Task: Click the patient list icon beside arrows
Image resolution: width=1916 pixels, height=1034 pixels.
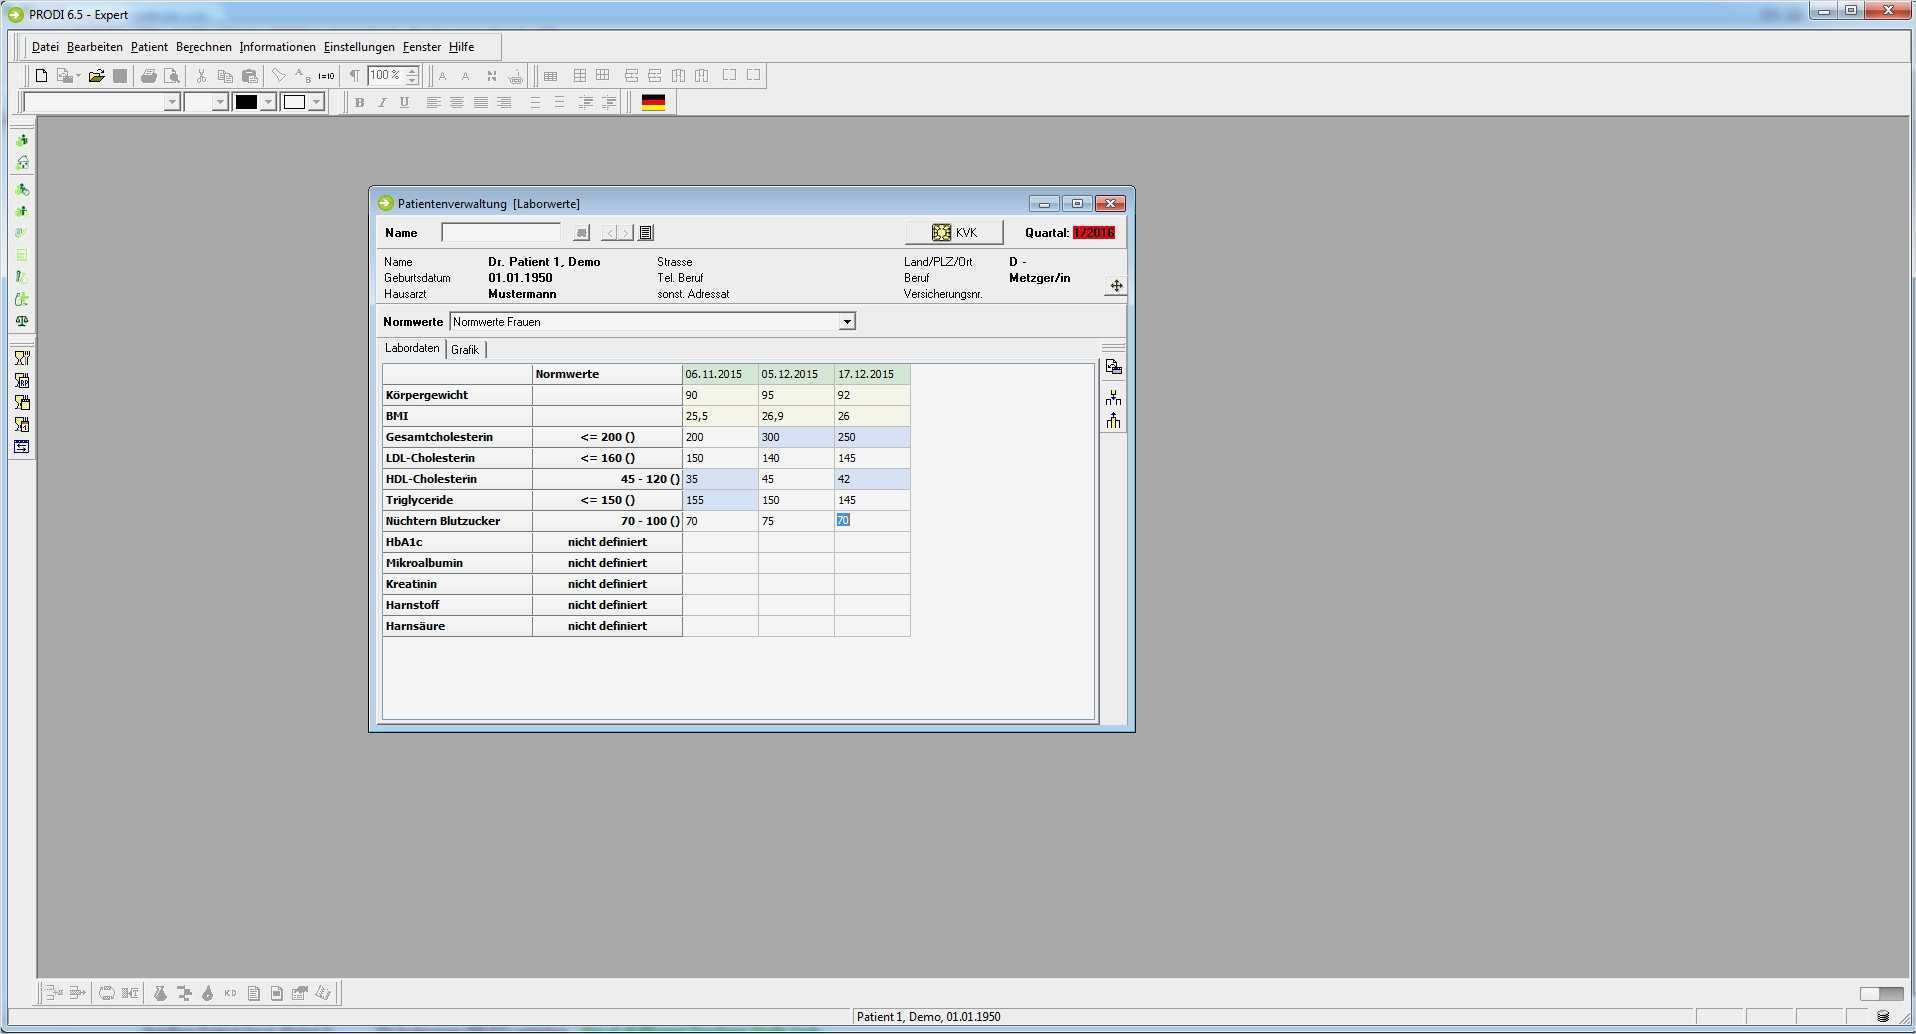Action: (x=646, y=233)
